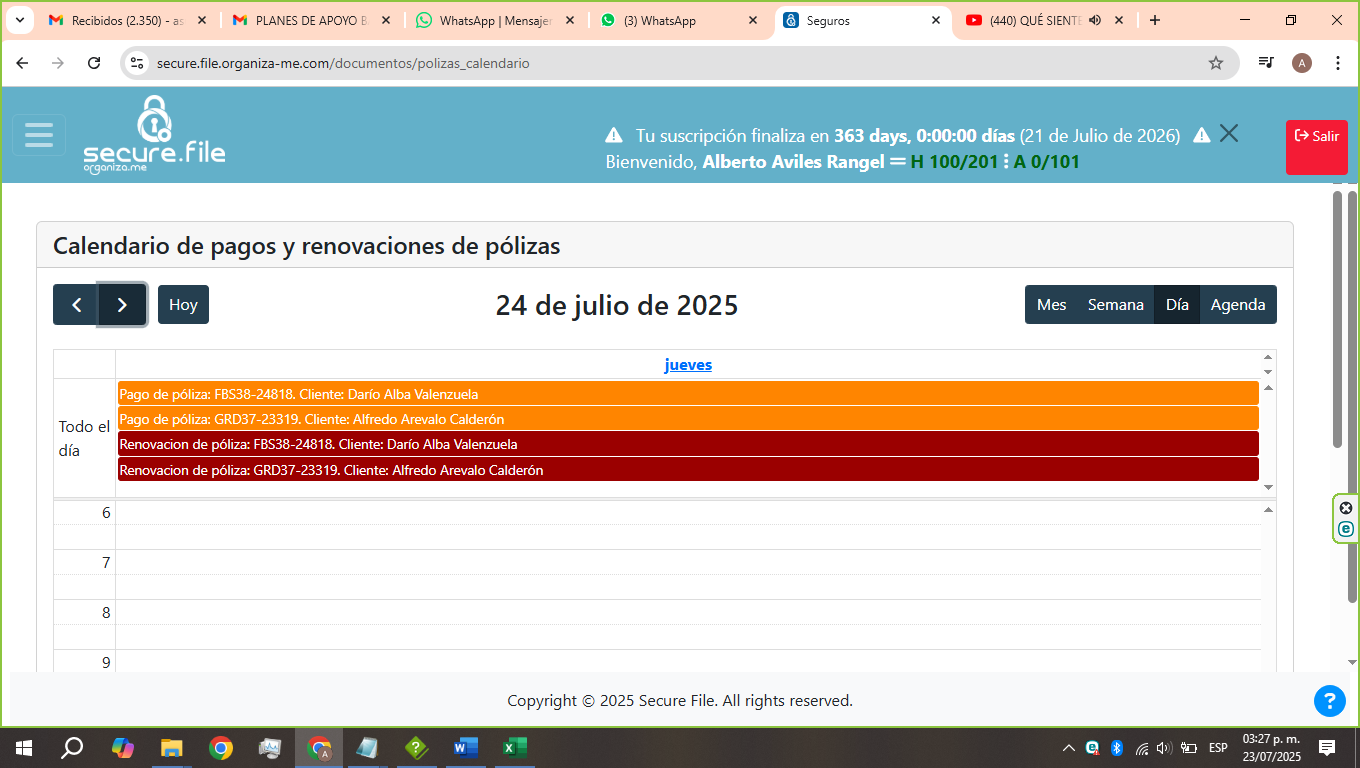Switch calendar to Semana view

(1115, 305)
